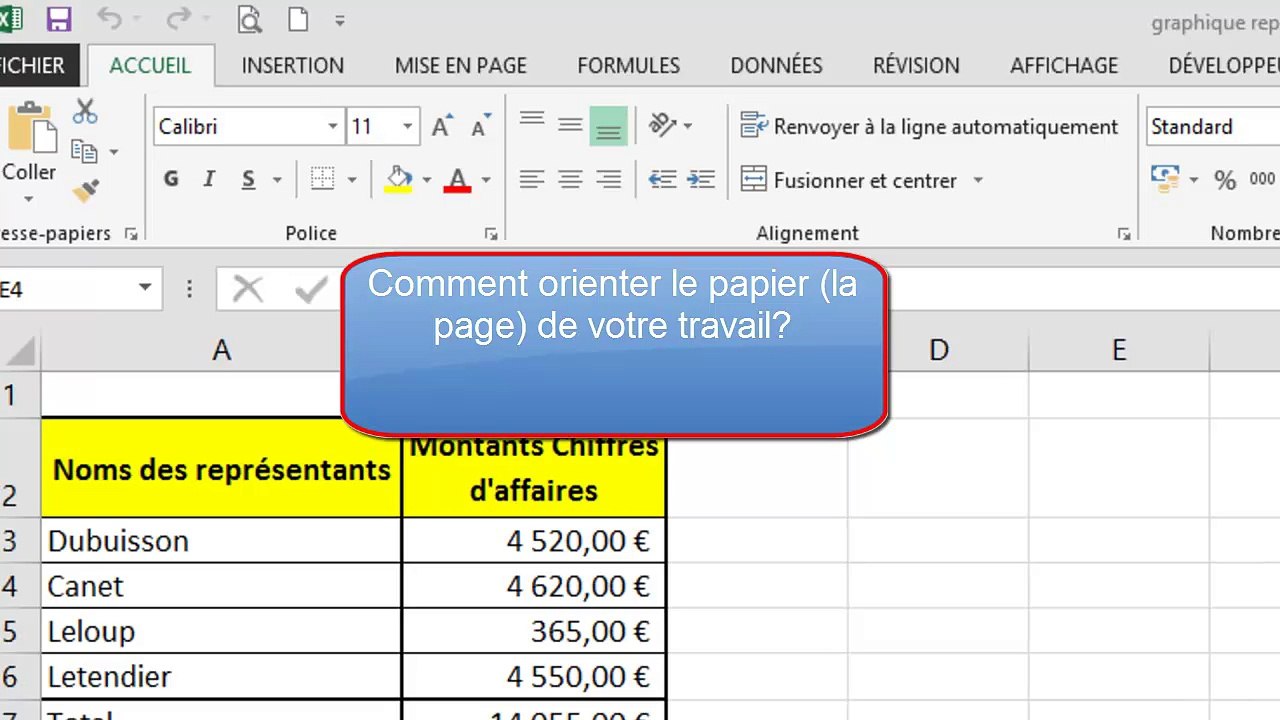Apply fill color bucket icon
The width and height of the screenshot is (1280, 720).
399,180
